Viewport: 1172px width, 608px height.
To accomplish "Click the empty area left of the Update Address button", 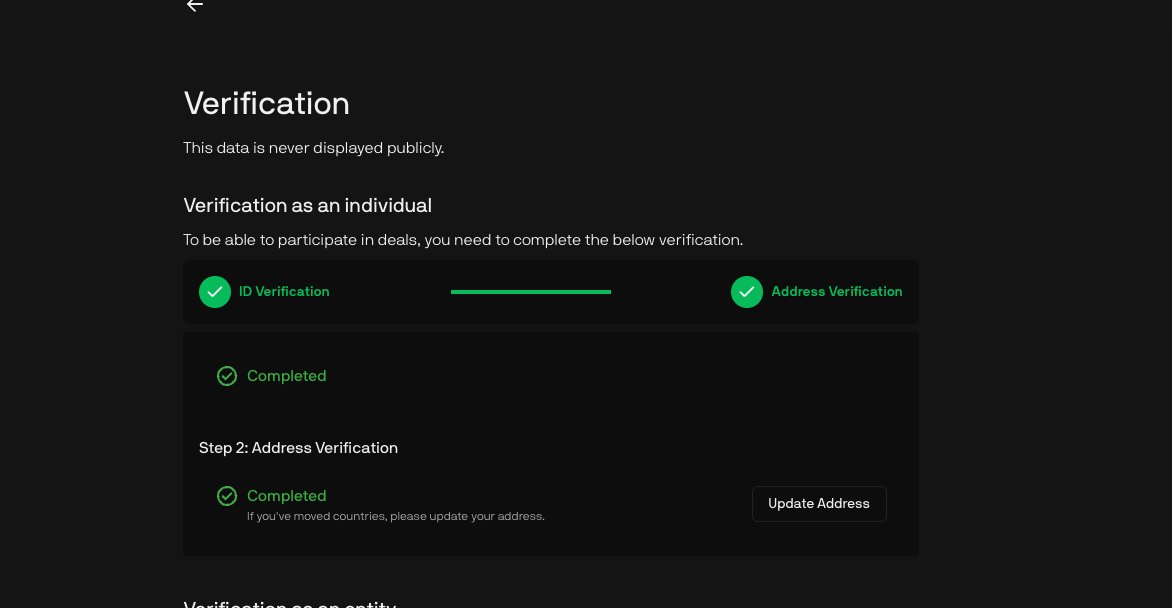I will click(650, 504).
